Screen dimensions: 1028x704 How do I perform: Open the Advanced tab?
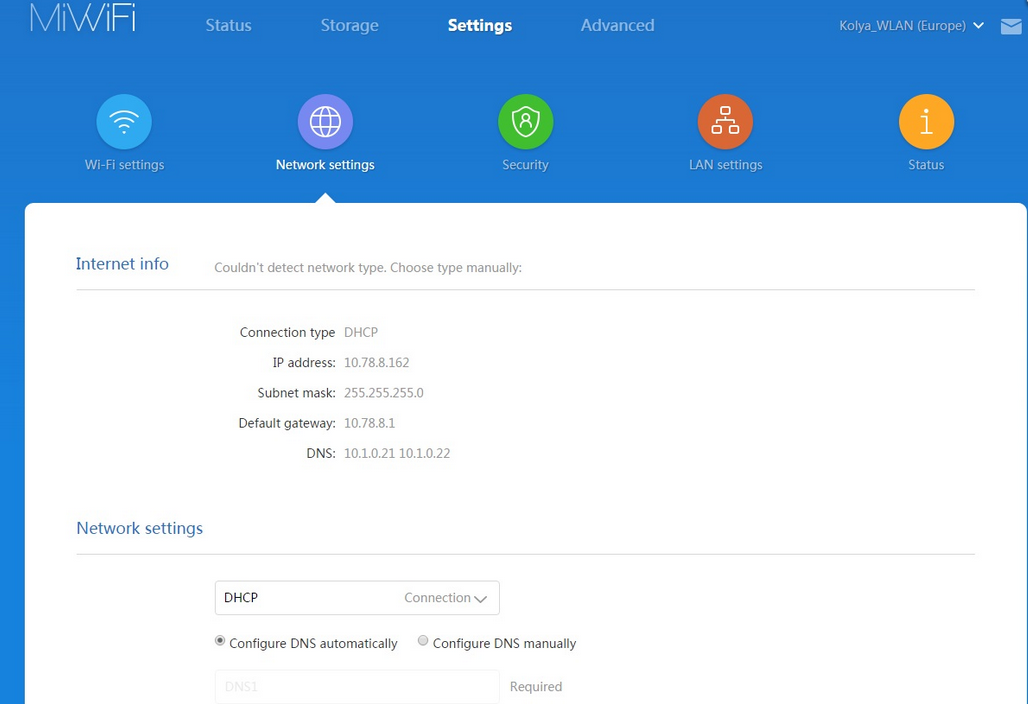(x=617, y=26)
